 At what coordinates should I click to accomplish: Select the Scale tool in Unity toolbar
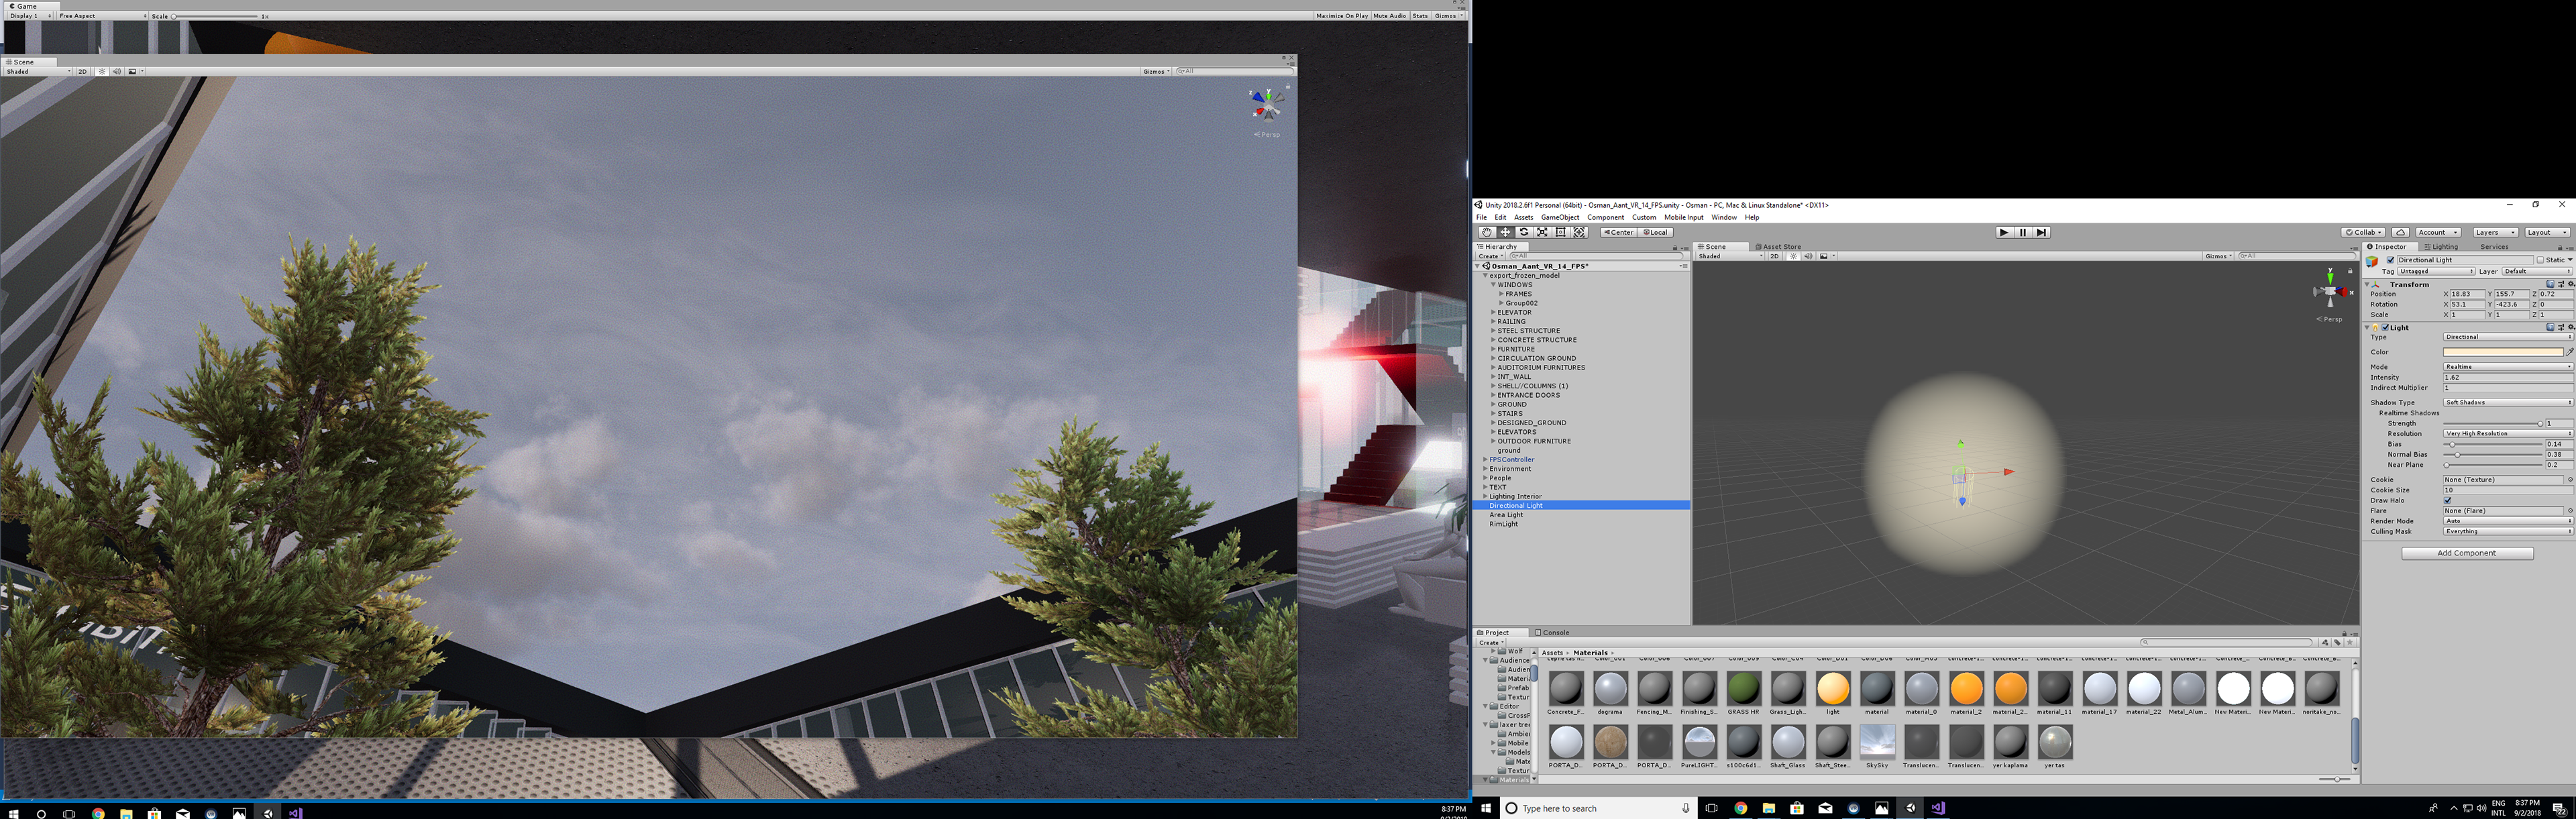[1542, 232]
